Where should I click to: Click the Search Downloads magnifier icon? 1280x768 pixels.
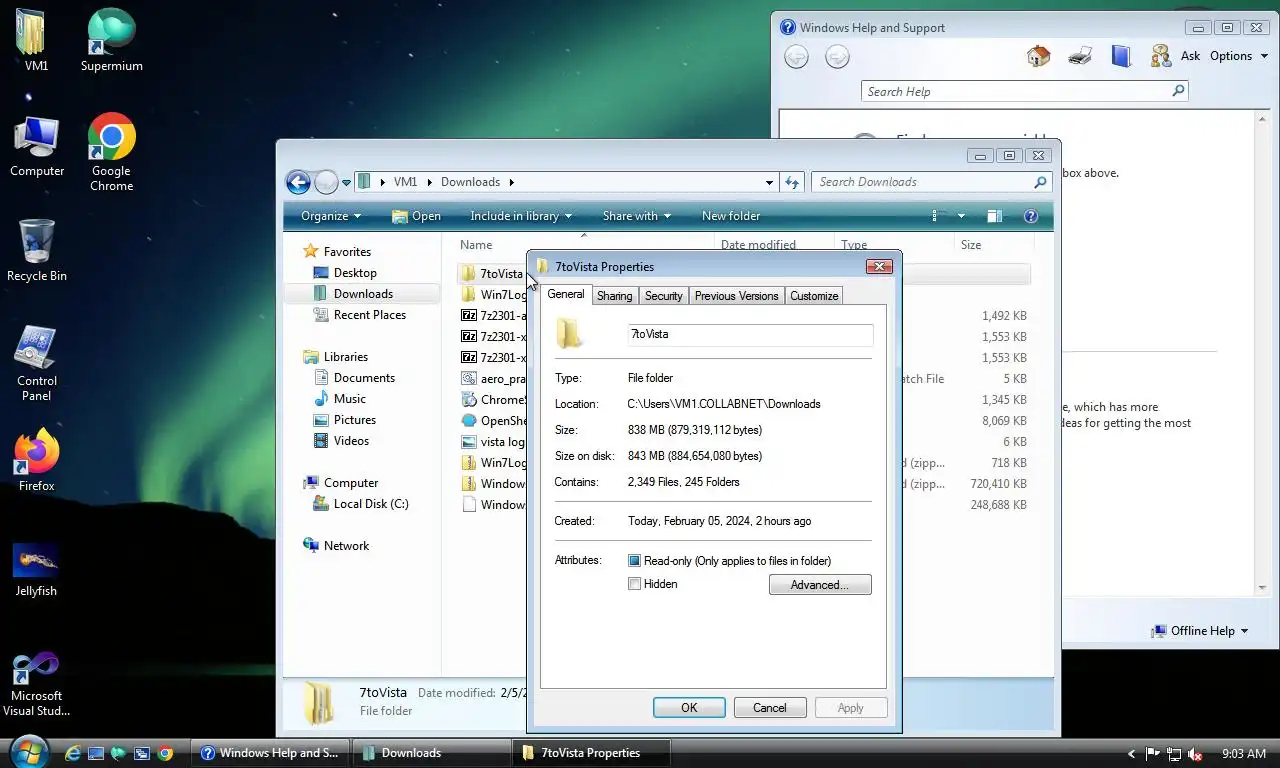pyautogui.click(x=1040, y=182)
